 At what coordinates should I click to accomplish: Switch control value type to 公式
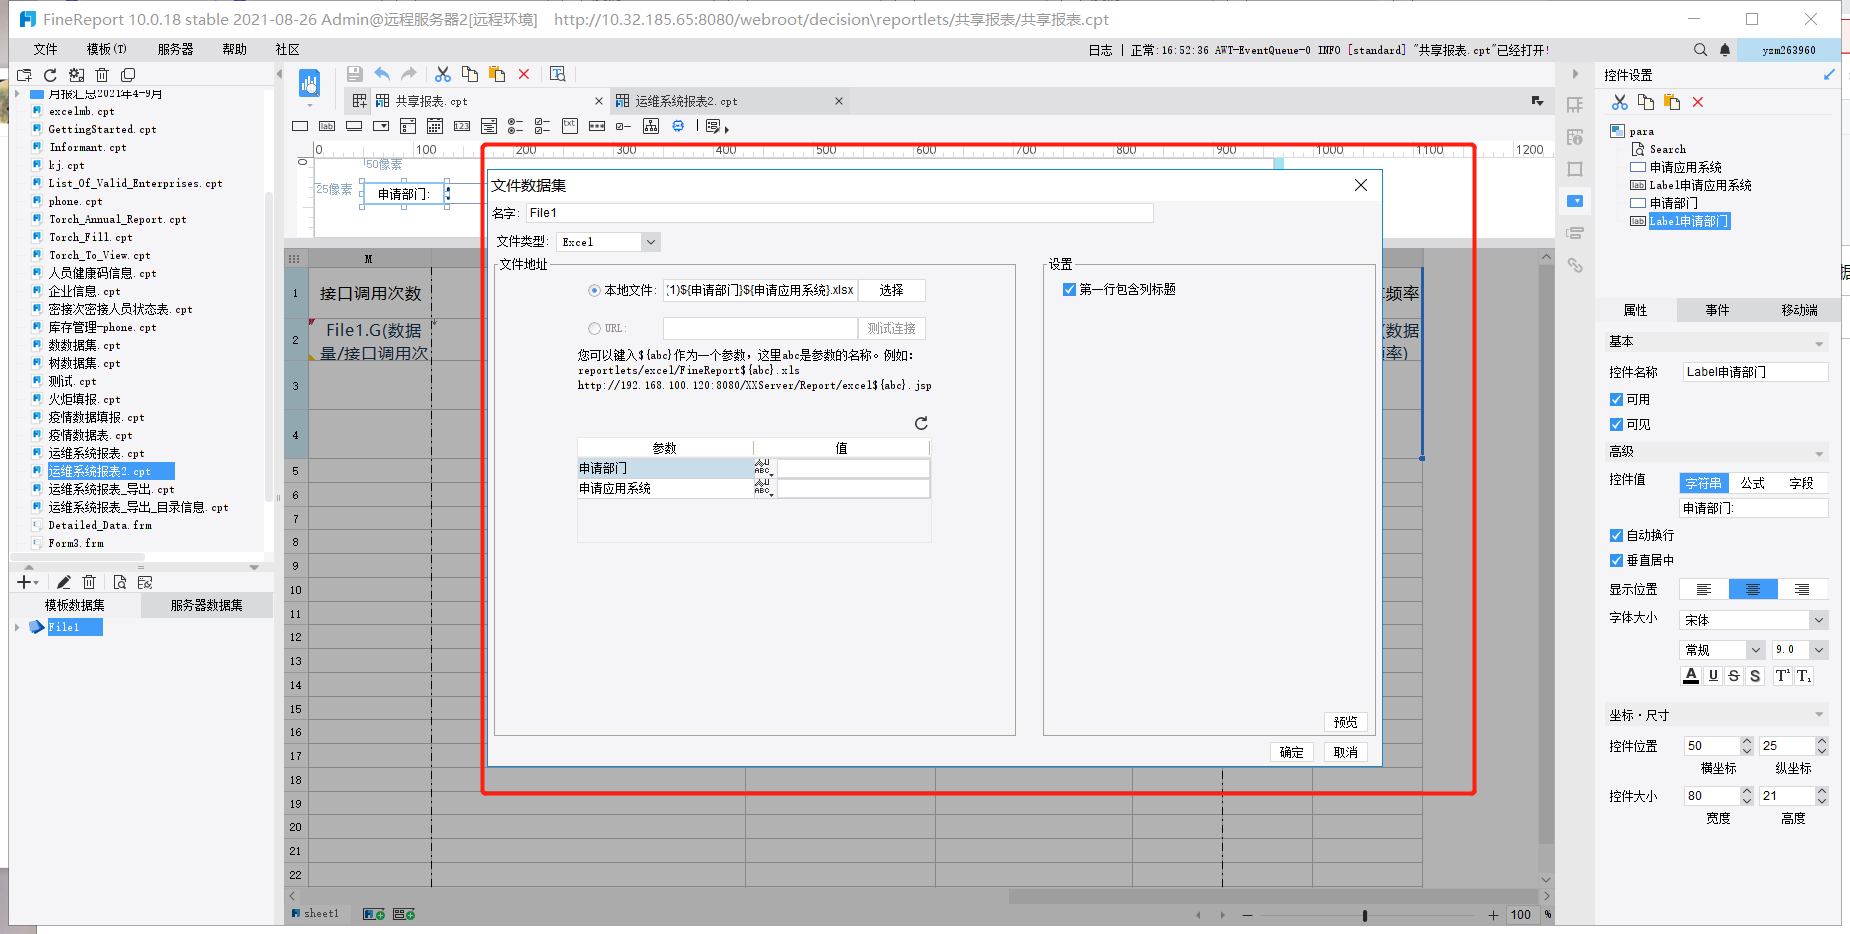[x=1753, y=483]
